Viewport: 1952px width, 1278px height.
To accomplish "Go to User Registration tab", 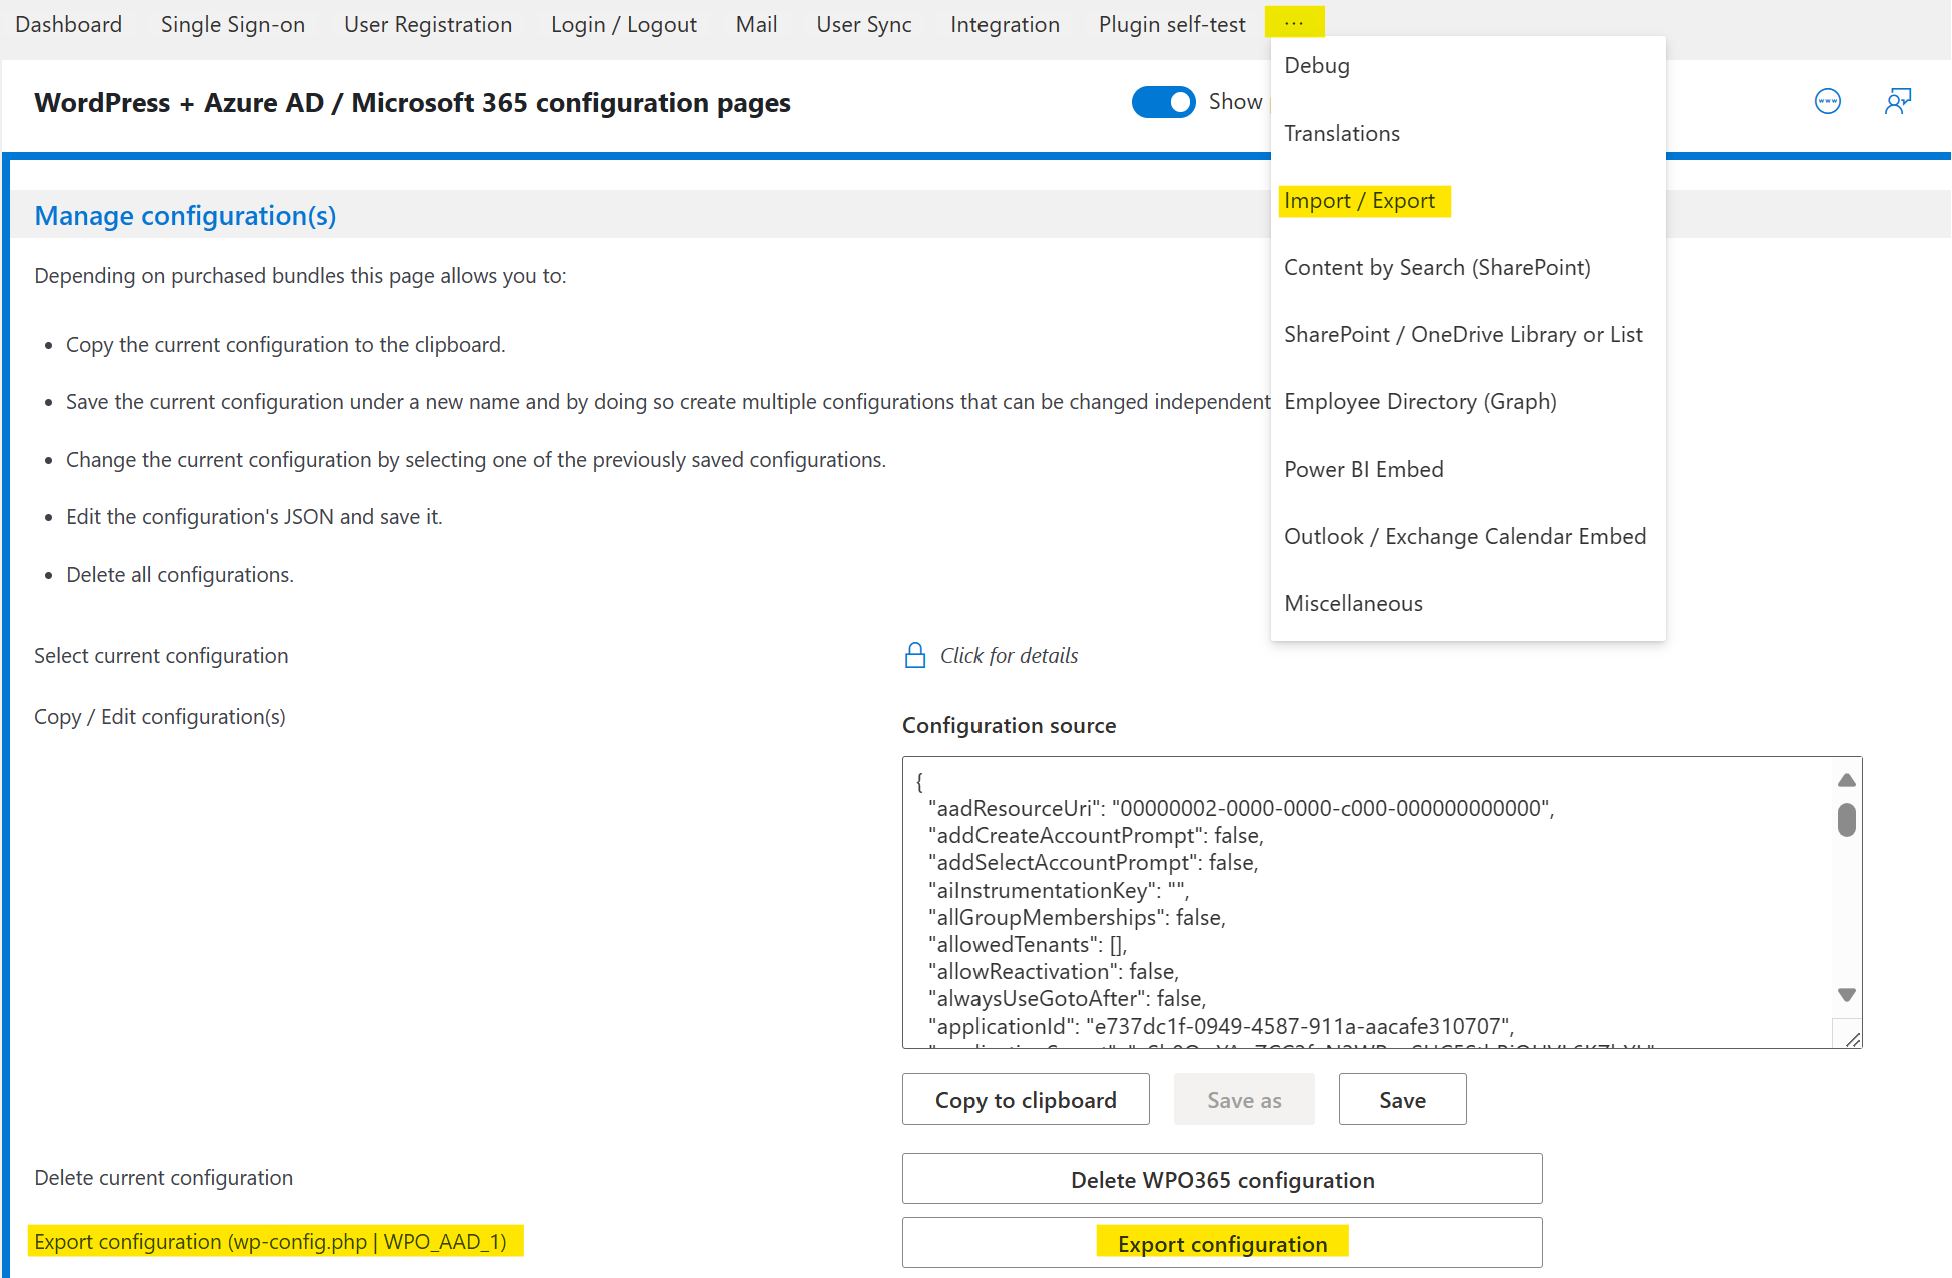I will (x=428, y=24).
